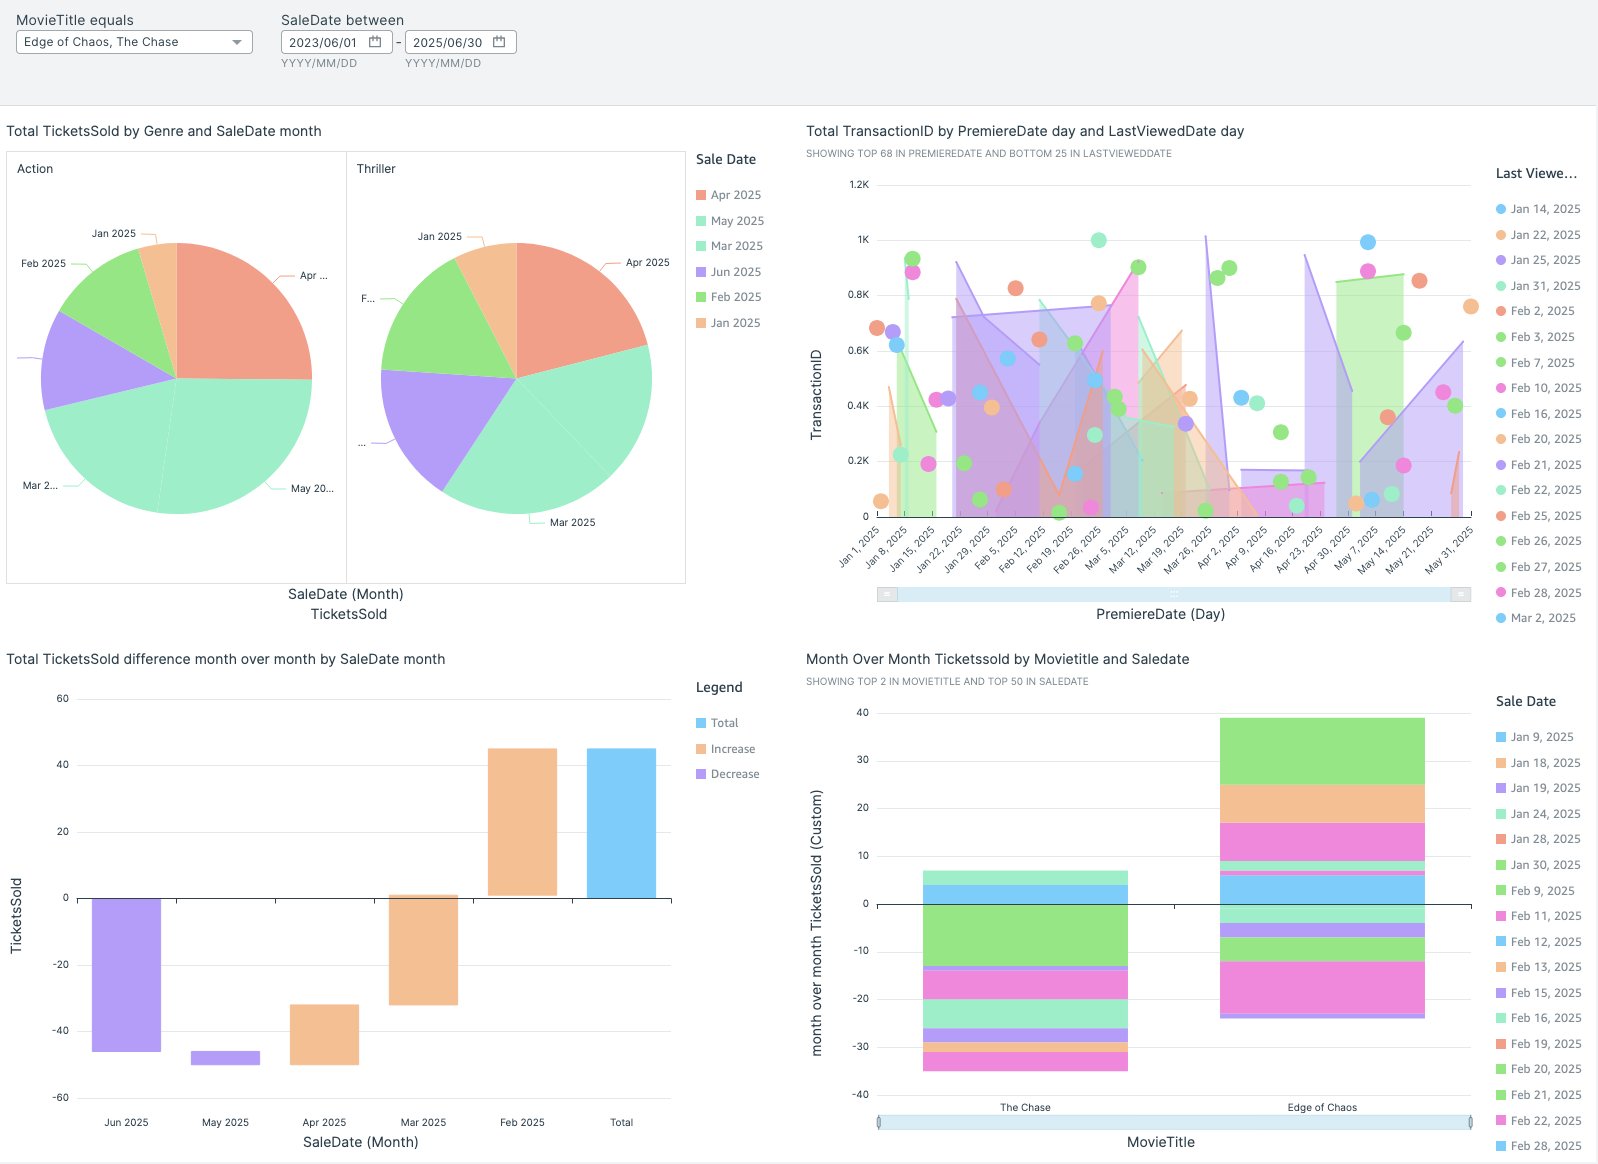1598x1164 pixels.
Task: Click the blue Total legend marker
Action: (701, 723)
